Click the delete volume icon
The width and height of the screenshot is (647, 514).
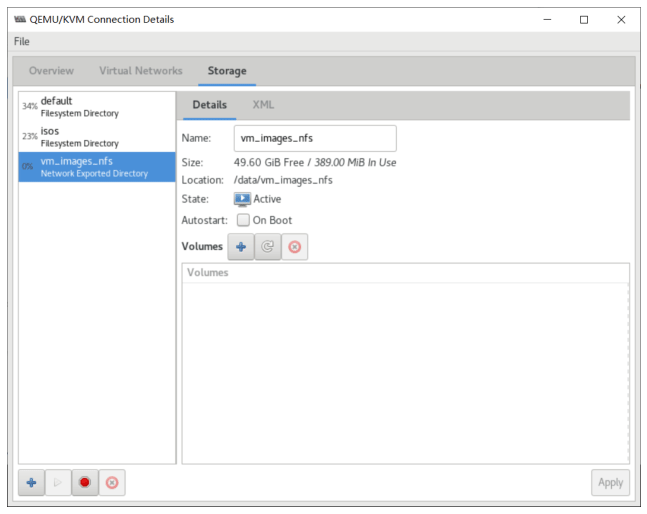tap(295, 247)
